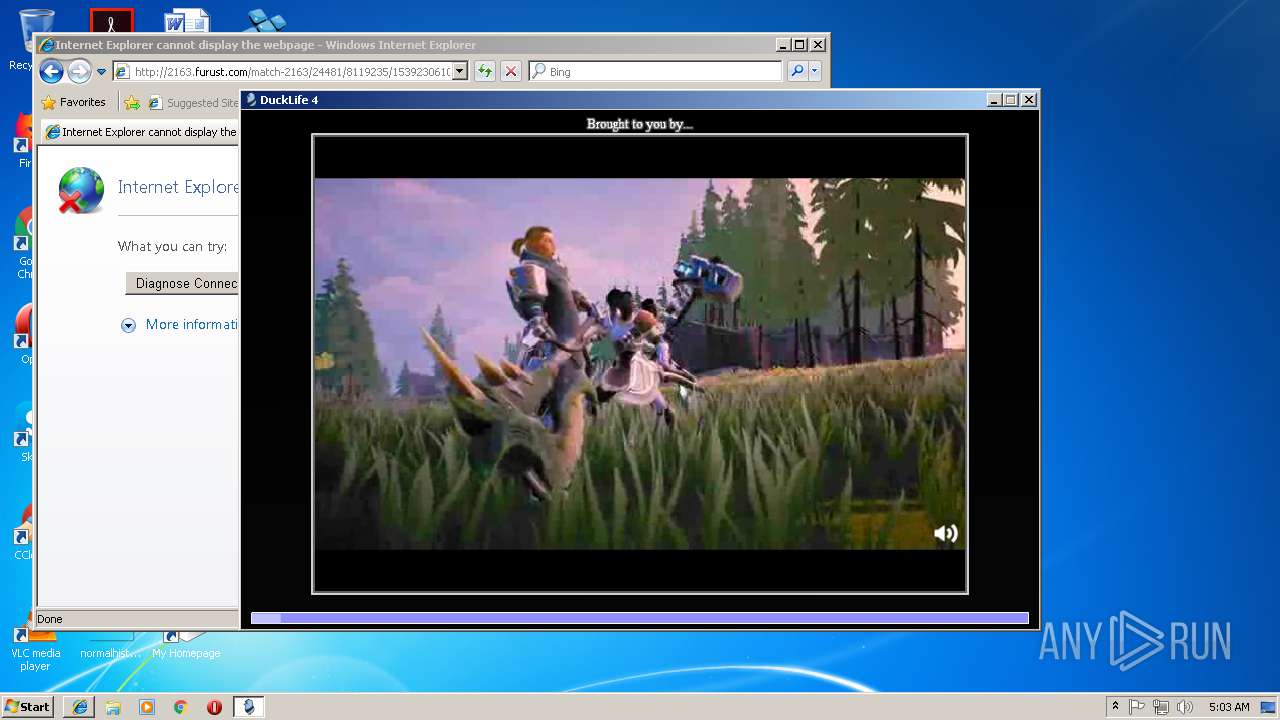Open the Adobe Reader desktop icon

111,20
